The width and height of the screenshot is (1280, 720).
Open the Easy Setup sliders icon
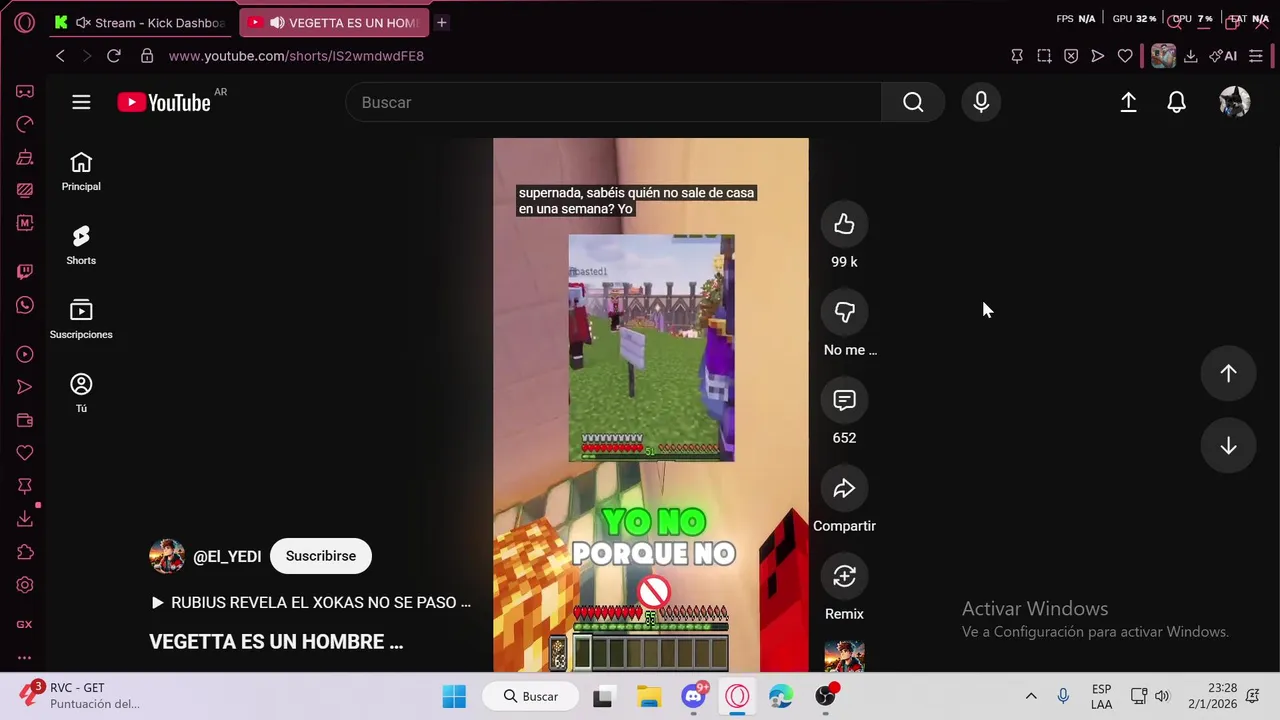click(x=1256, y=56)
